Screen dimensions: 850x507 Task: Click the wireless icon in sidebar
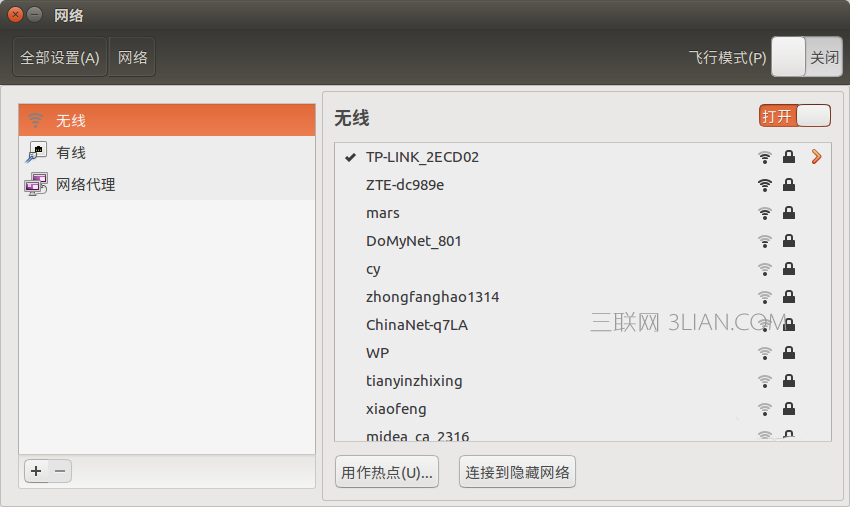(x=36, y=121)
